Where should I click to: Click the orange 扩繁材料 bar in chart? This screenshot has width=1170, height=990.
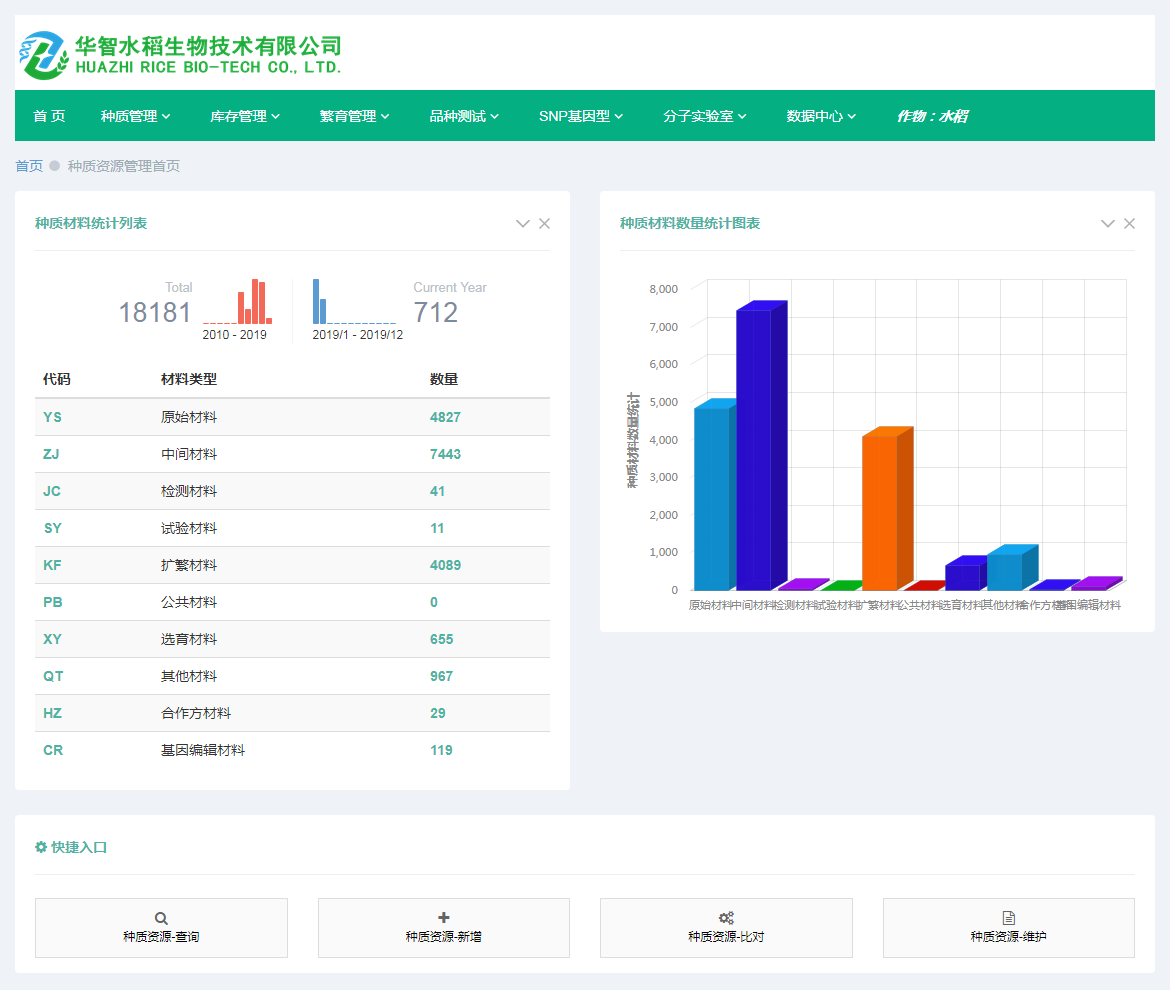pos(880,512)
